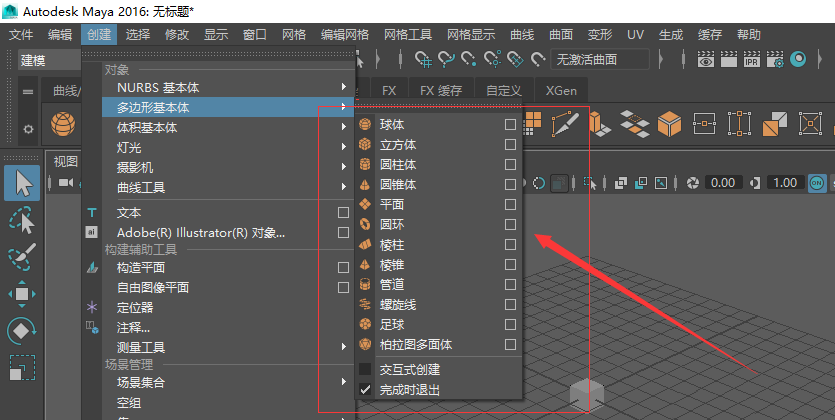Click the Torus (圆环) primitive icon
835x420 pixels.
[x=365, y=224]
